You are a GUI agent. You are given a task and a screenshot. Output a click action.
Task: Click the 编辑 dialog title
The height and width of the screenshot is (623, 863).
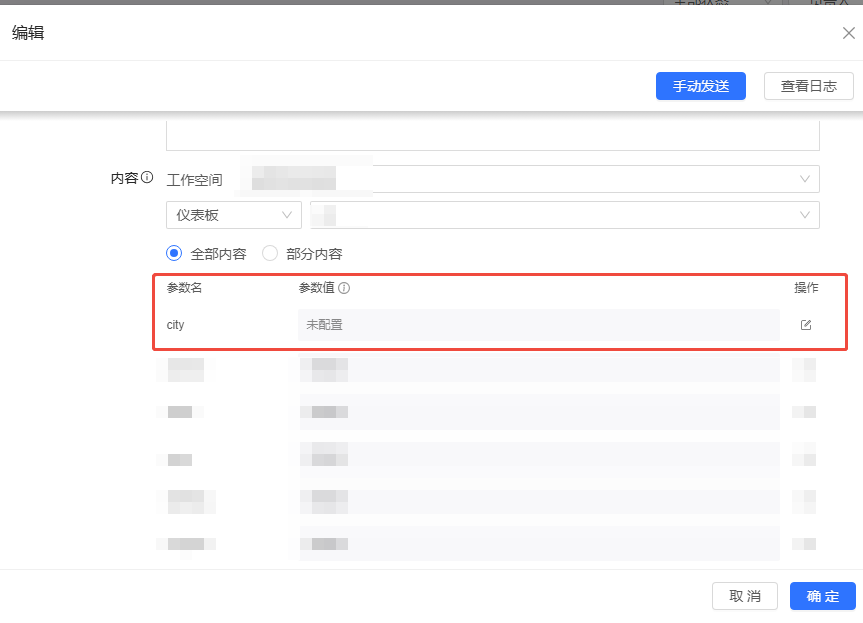(28, 34)
